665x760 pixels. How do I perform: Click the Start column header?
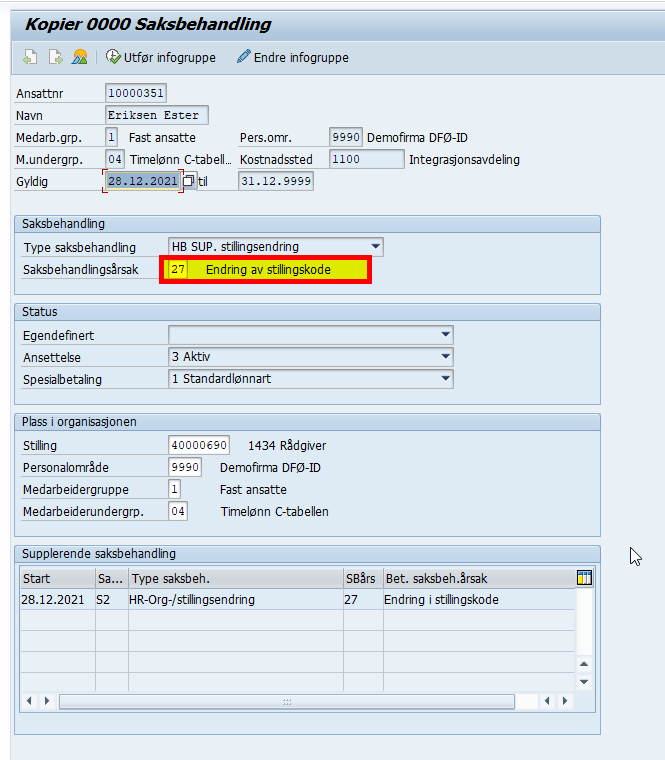(x=58, y=578)
